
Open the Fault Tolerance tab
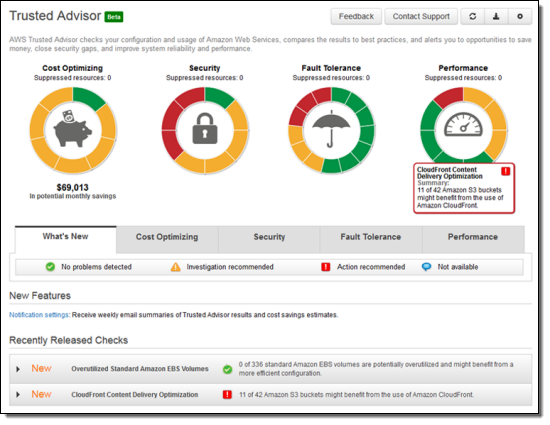tap(371, 237)
